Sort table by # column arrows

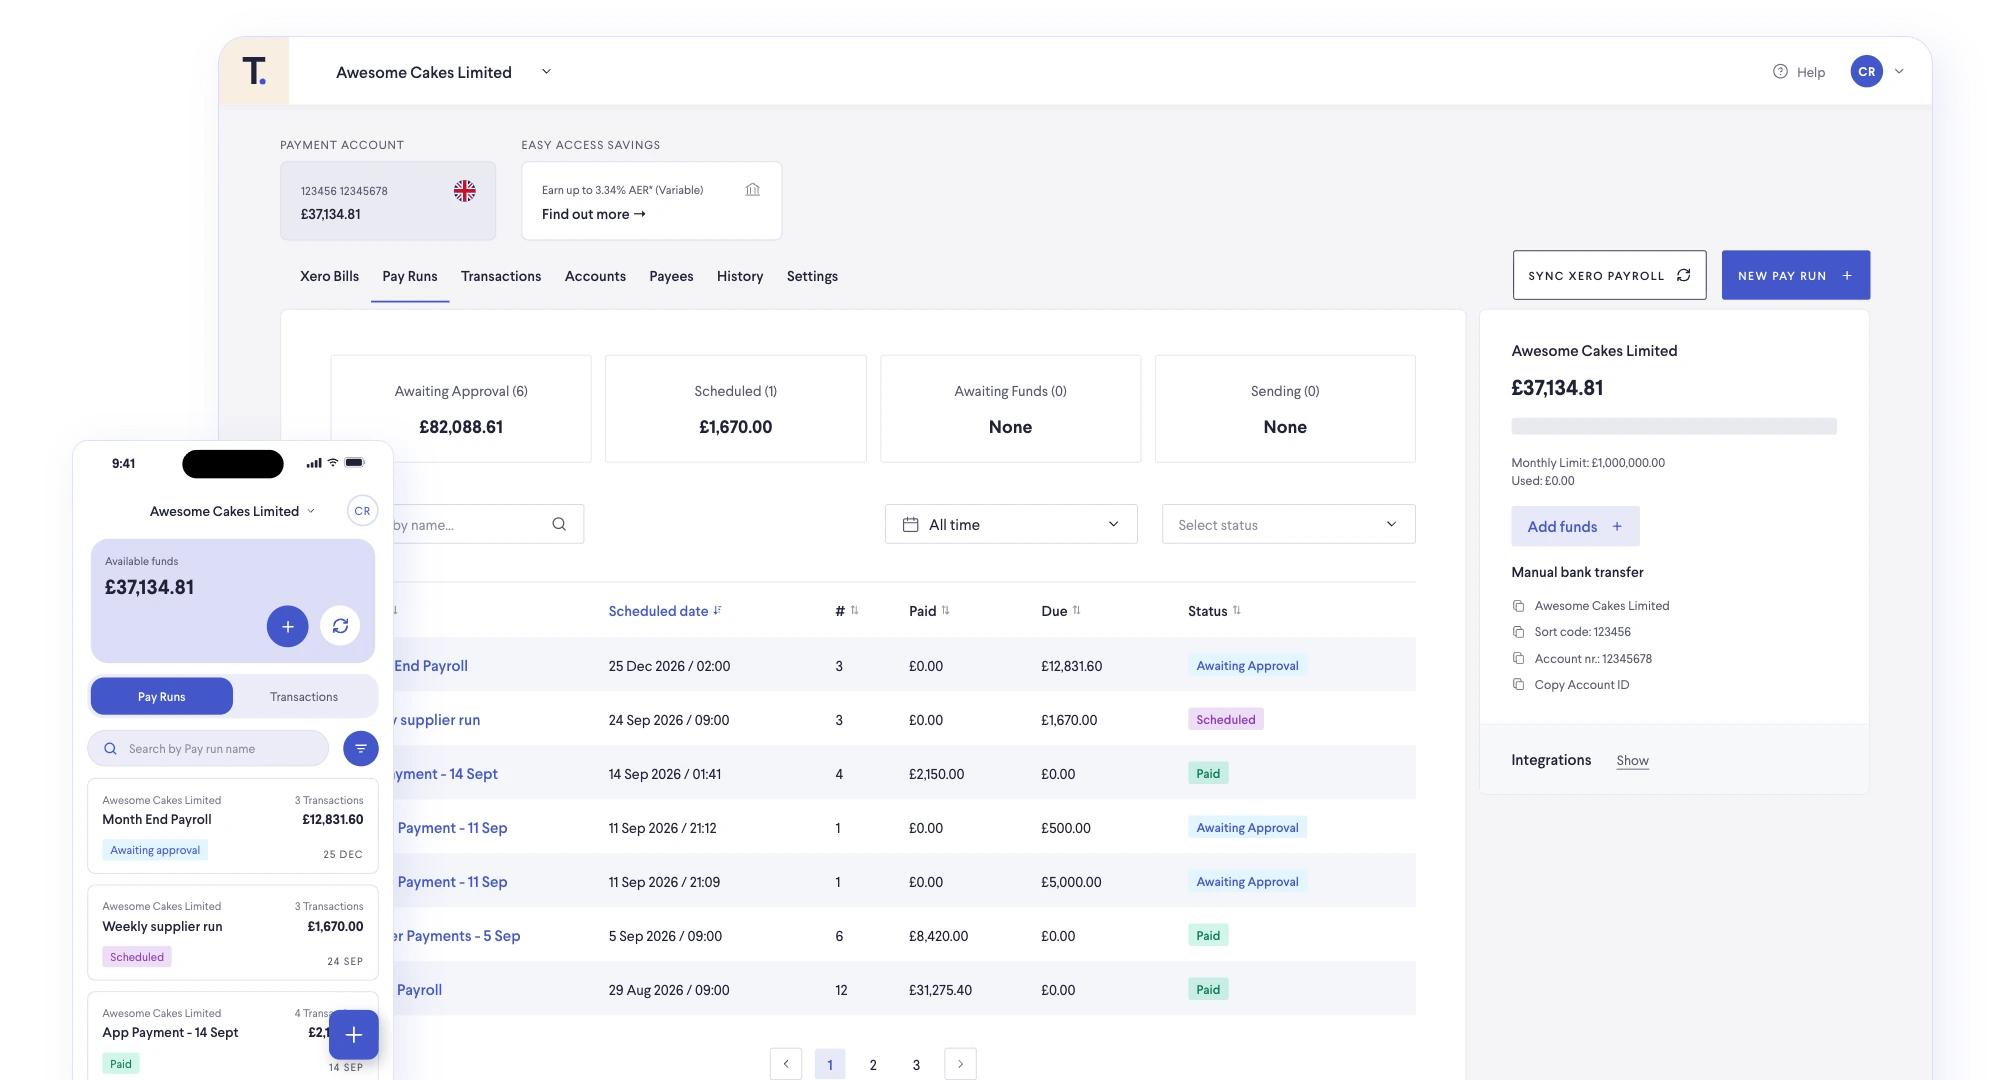tap(854, 610)
